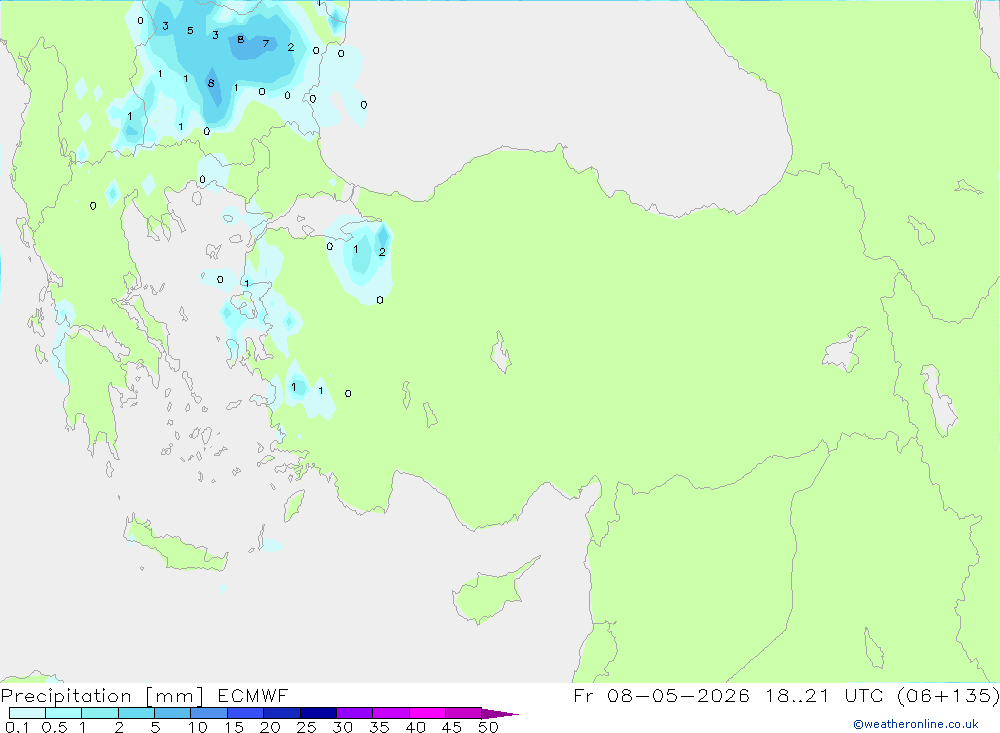Image resolution: width=1000 pixels, height=733 pixels.
Task: Click the 0.5–1 mm legend color swatch
Action: (x=63, y=713)
